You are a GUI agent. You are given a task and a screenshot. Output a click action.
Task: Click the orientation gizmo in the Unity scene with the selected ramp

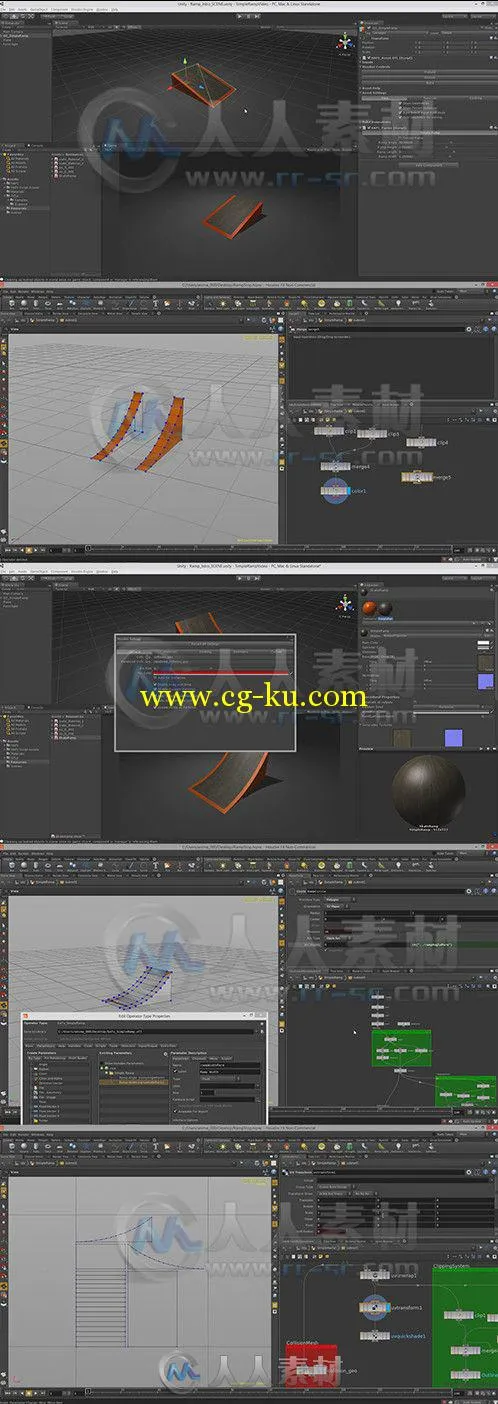pos(345,41)
